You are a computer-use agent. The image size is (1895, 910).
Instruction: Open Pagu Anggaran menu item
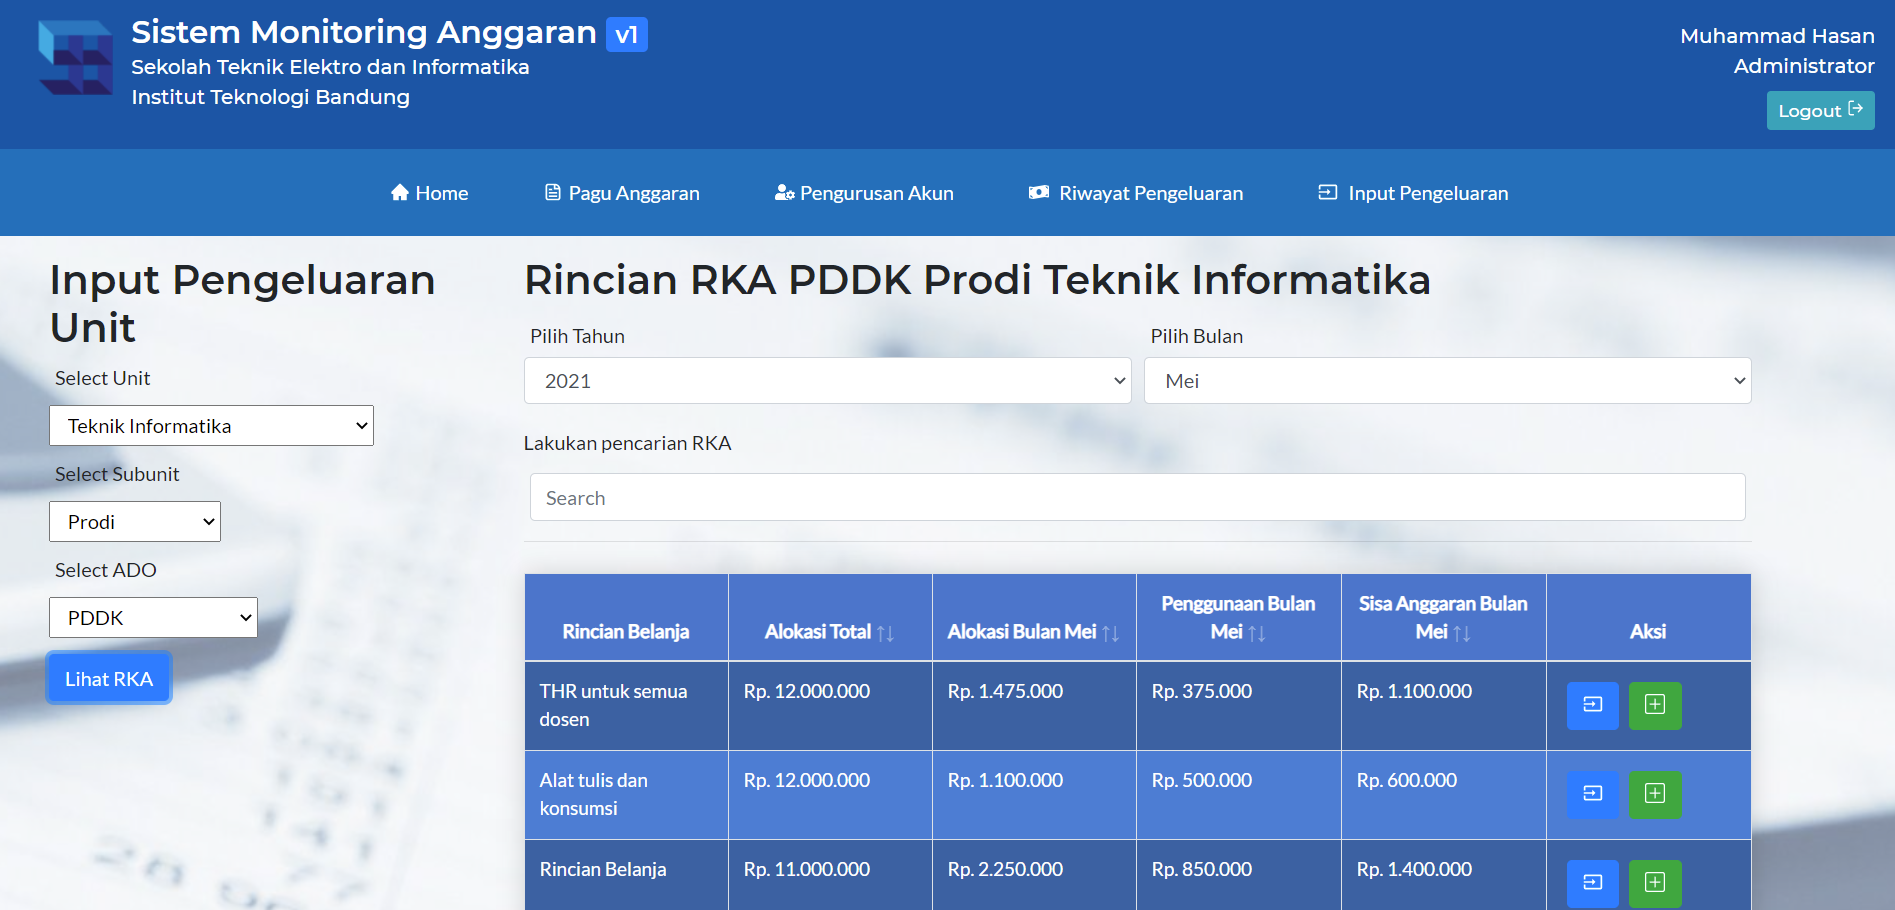point(622,193)
